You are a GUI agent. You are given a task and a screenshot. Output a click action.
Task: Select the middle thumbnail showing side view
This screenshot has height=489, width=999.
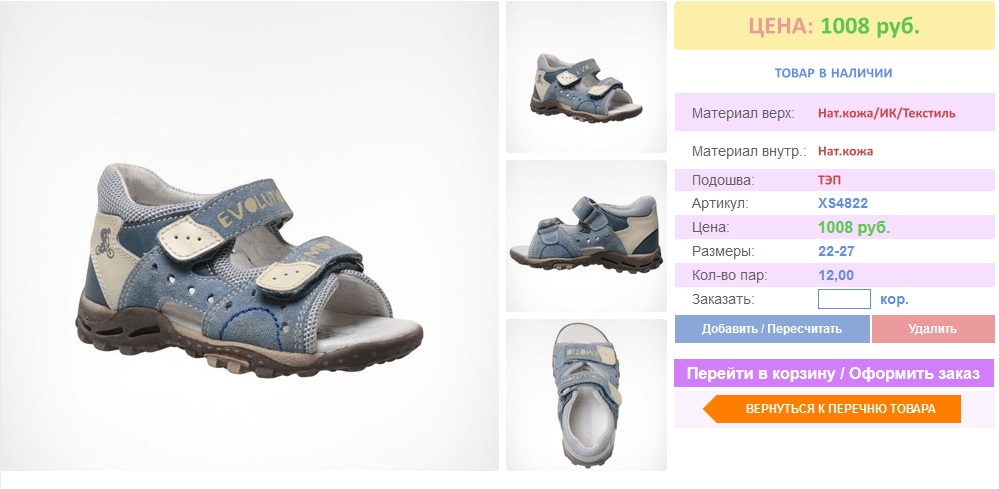coord(586,236)
